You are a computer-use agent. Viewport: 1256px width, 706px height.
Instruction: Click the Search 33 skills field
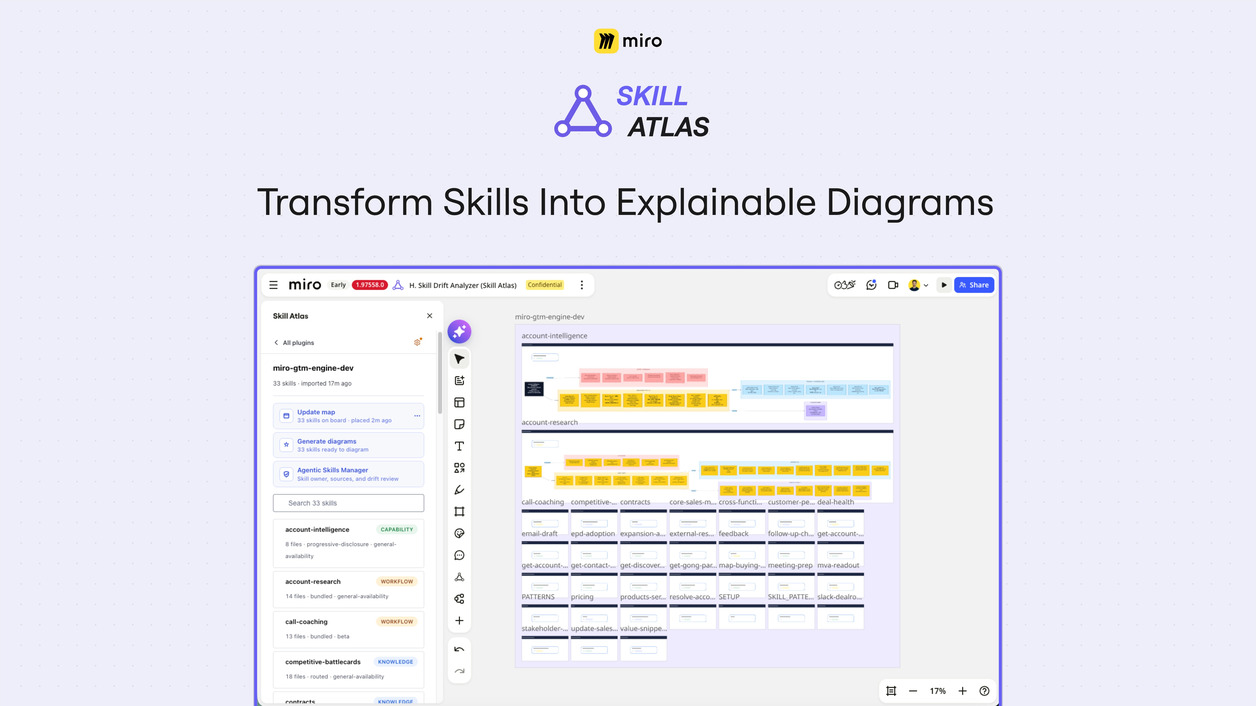[348, 503]
